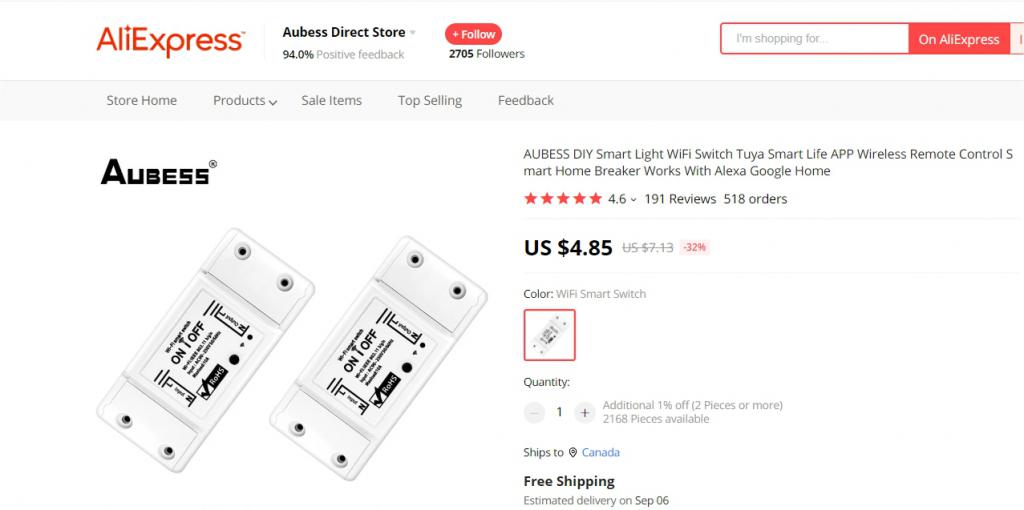Open the 191 Reviews link

click(680, 199)
